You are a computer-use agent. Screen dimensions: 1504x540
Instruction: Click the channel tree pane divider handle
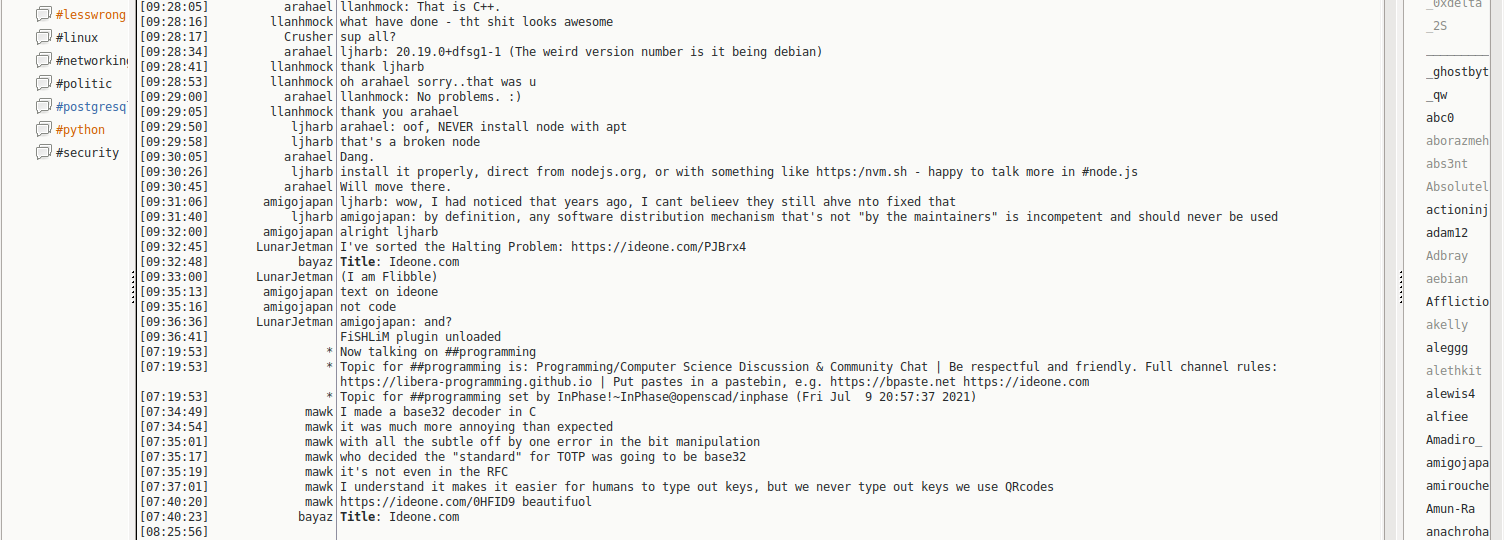(133, 290)
